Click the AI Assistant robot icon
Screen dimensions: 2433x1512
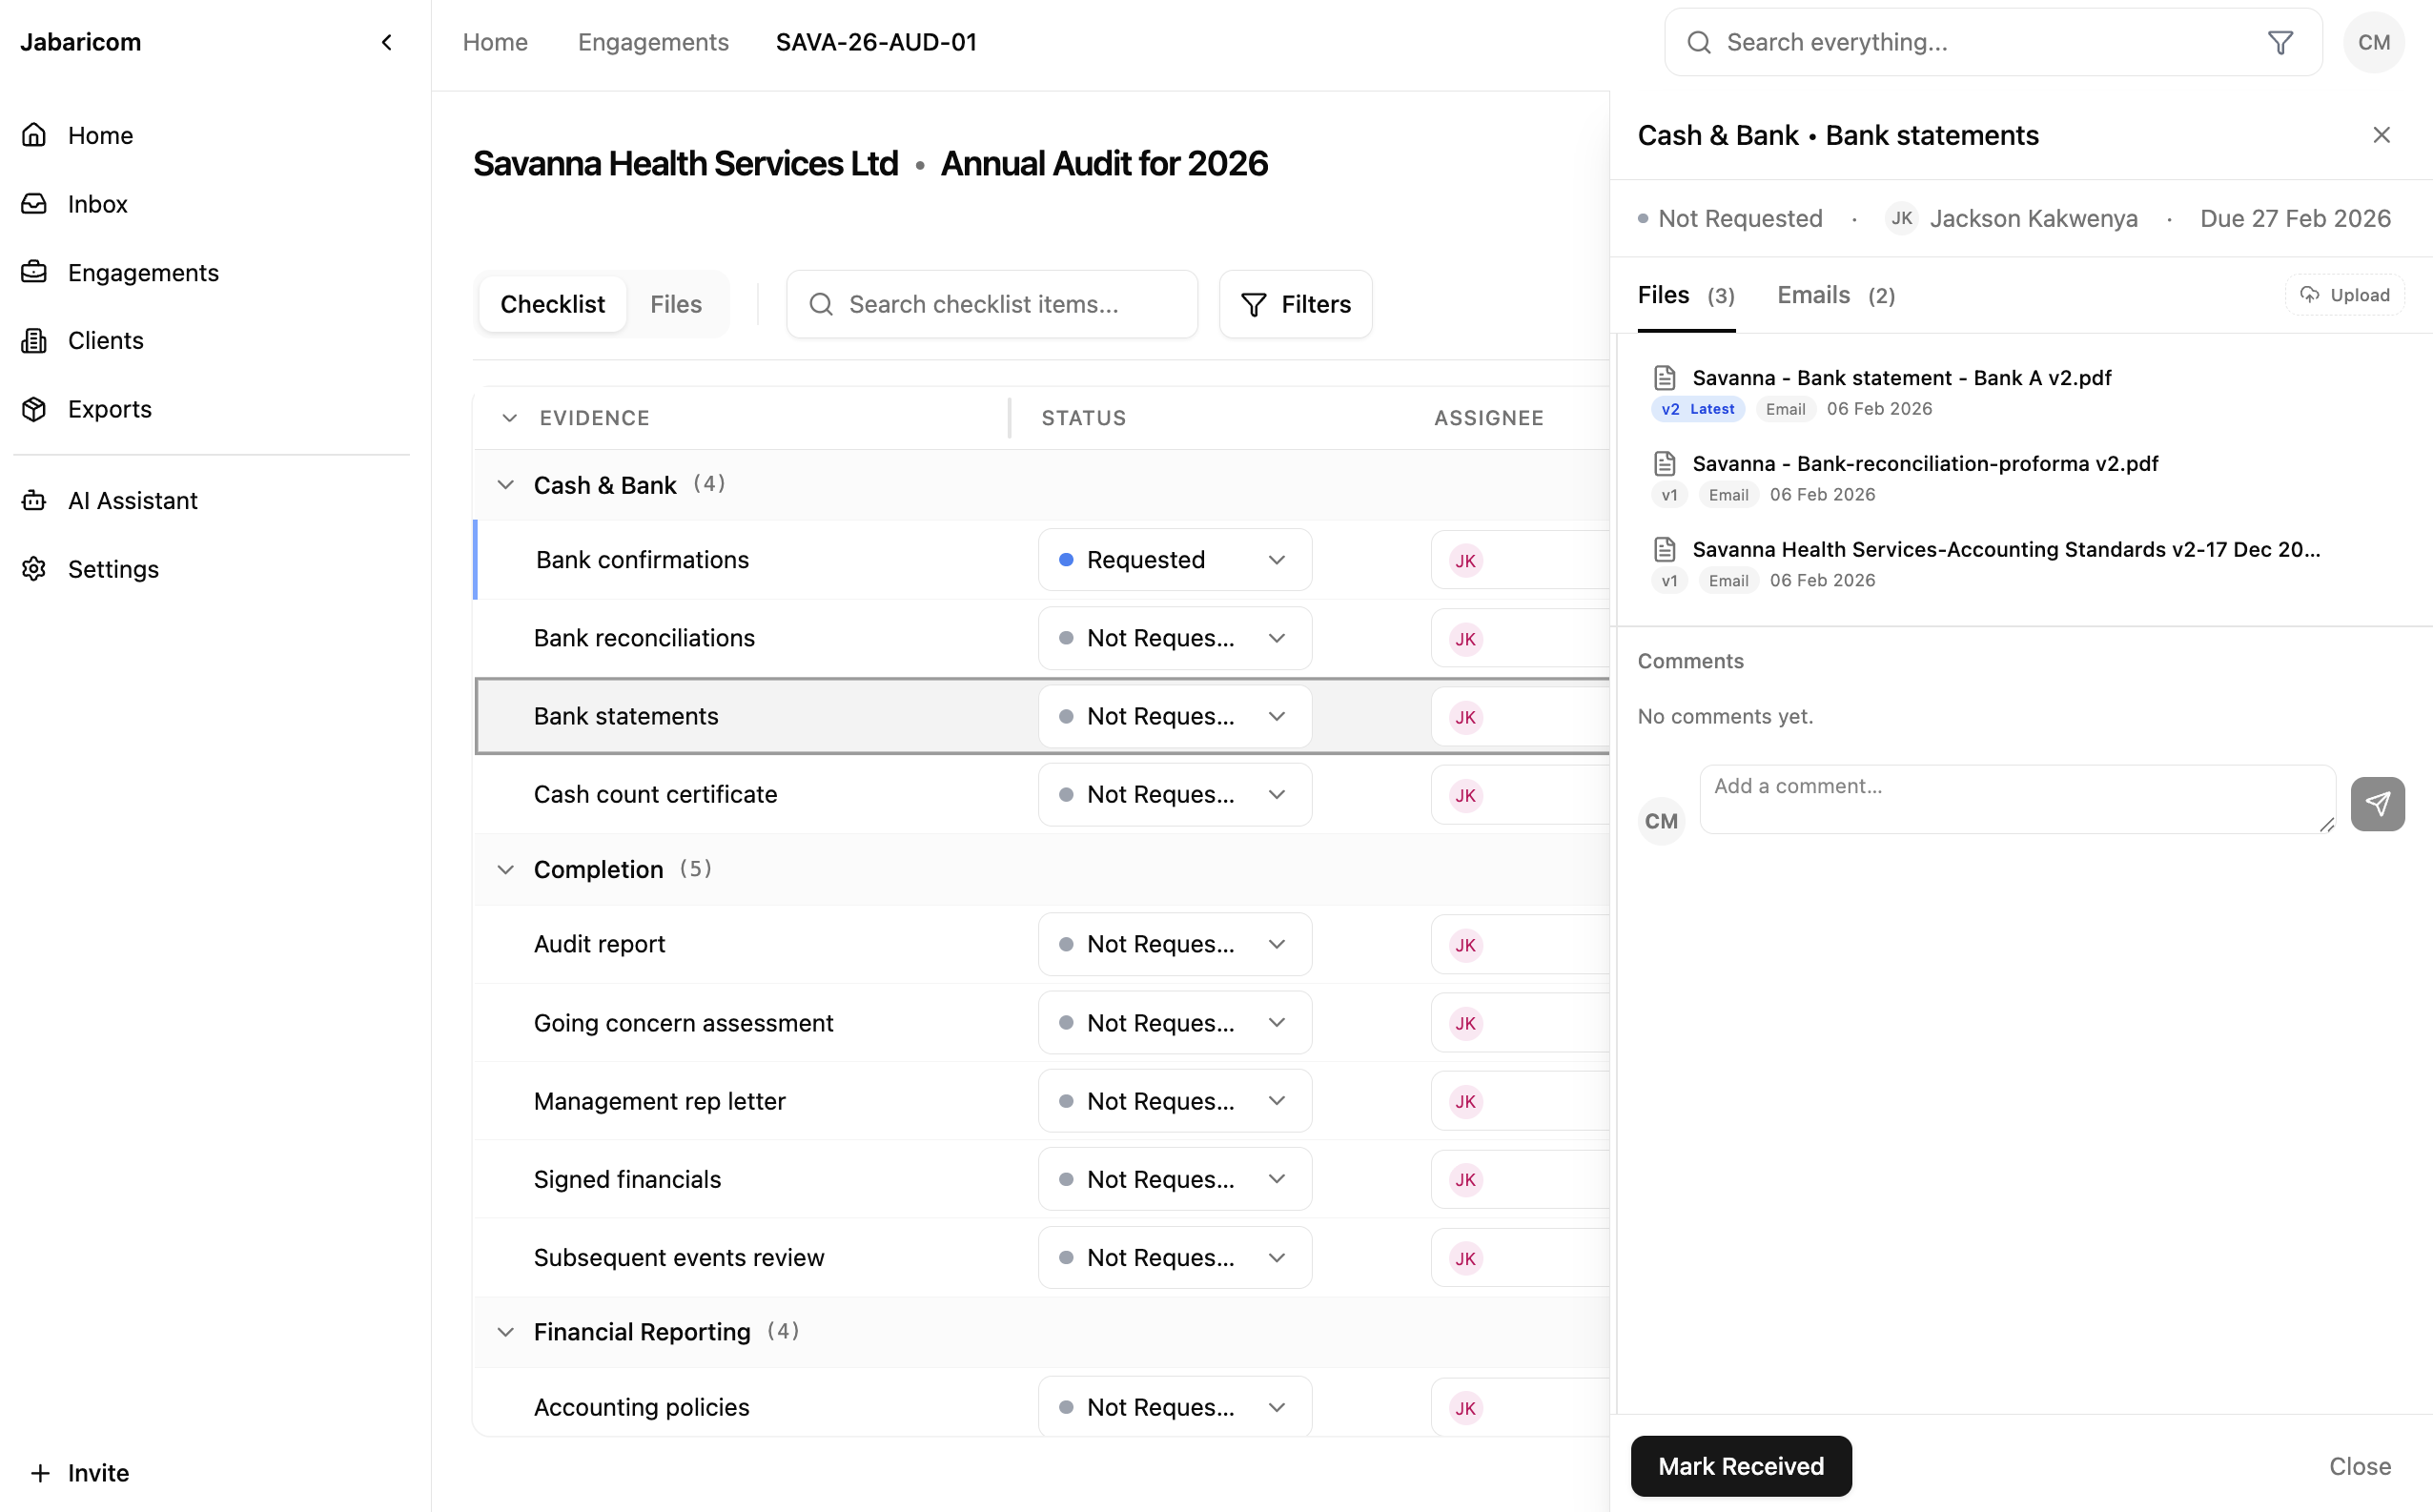tap(34, 500)
